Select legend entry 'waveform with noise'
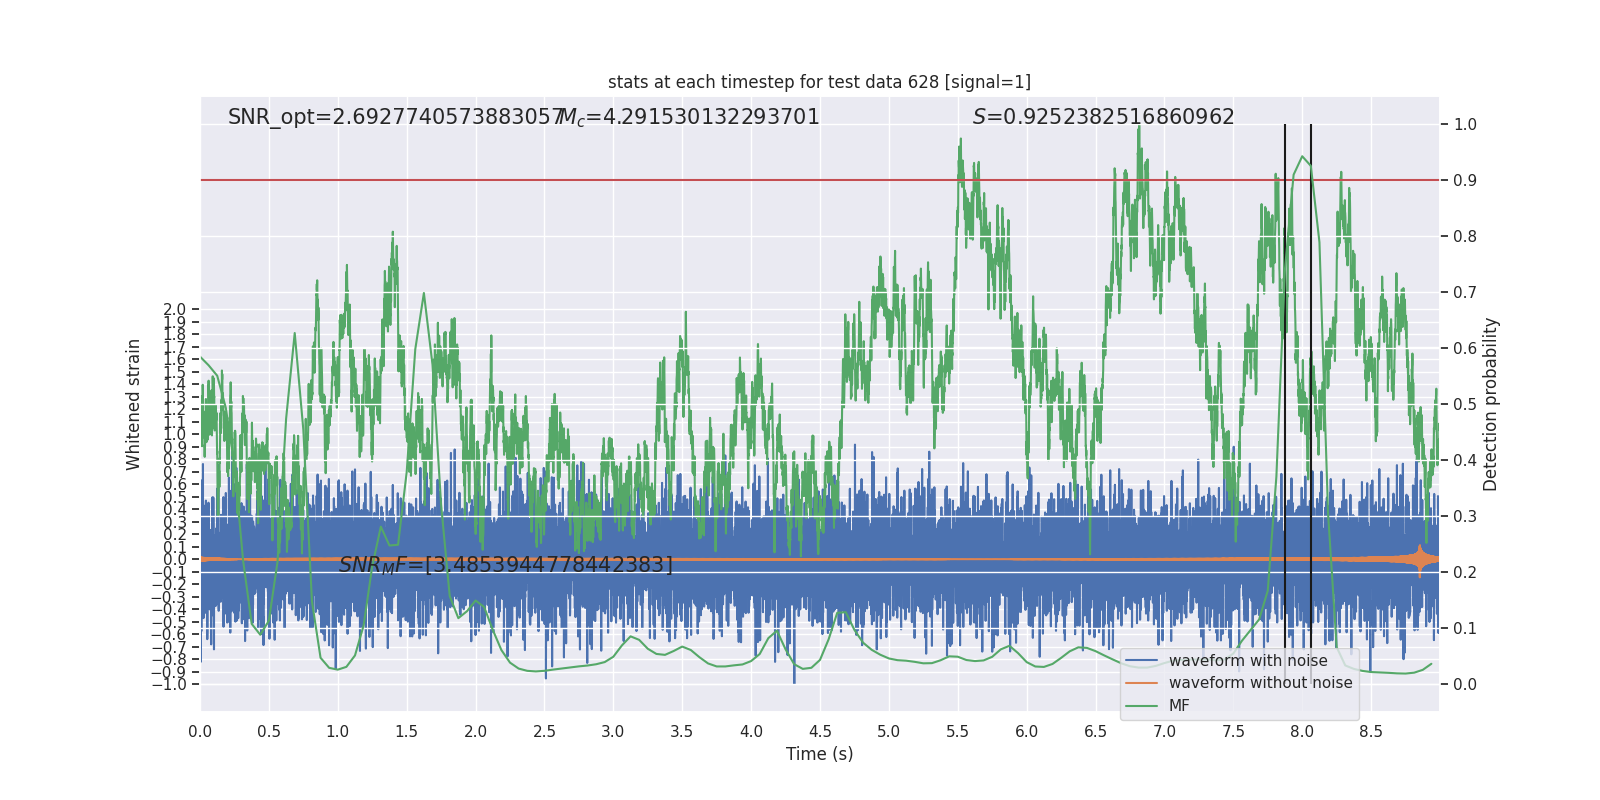1600x800 pixels. coord(1248,661)
